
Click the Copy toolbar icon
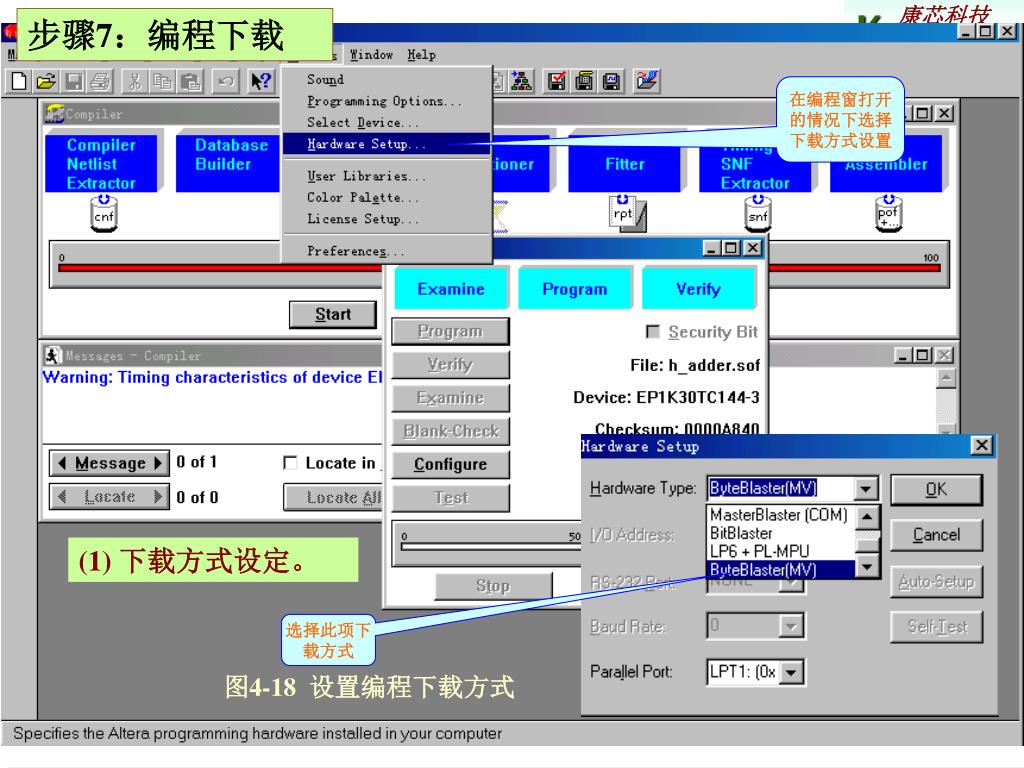coord(162,82)
